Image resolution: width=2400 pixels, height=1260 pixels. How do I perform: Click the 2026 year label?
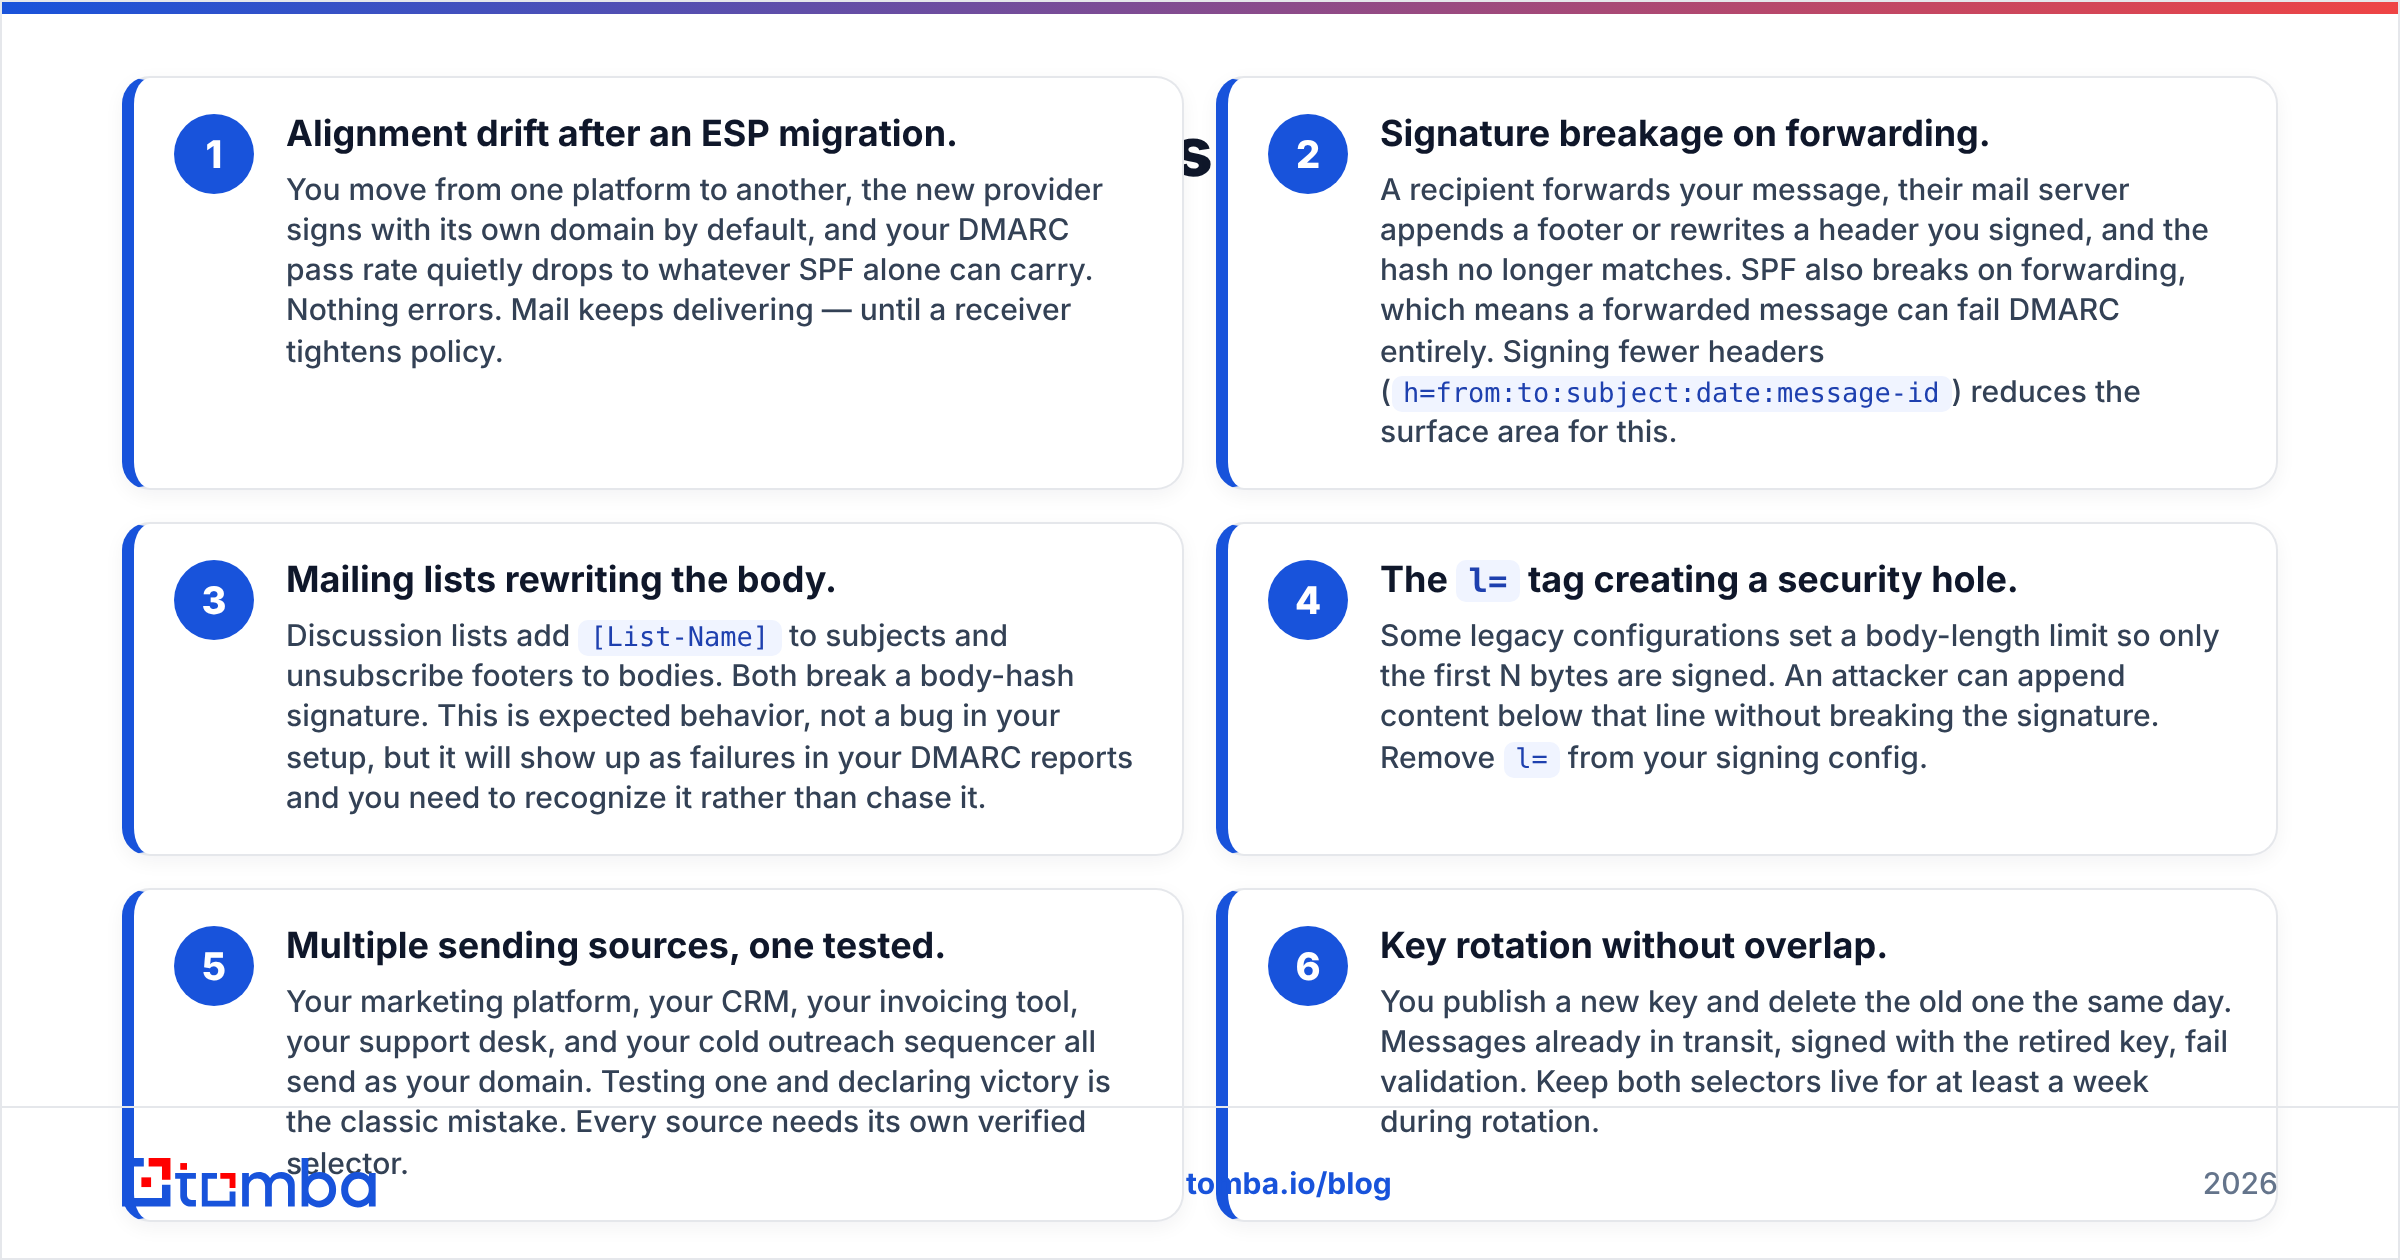(x=2240, y=1184)
